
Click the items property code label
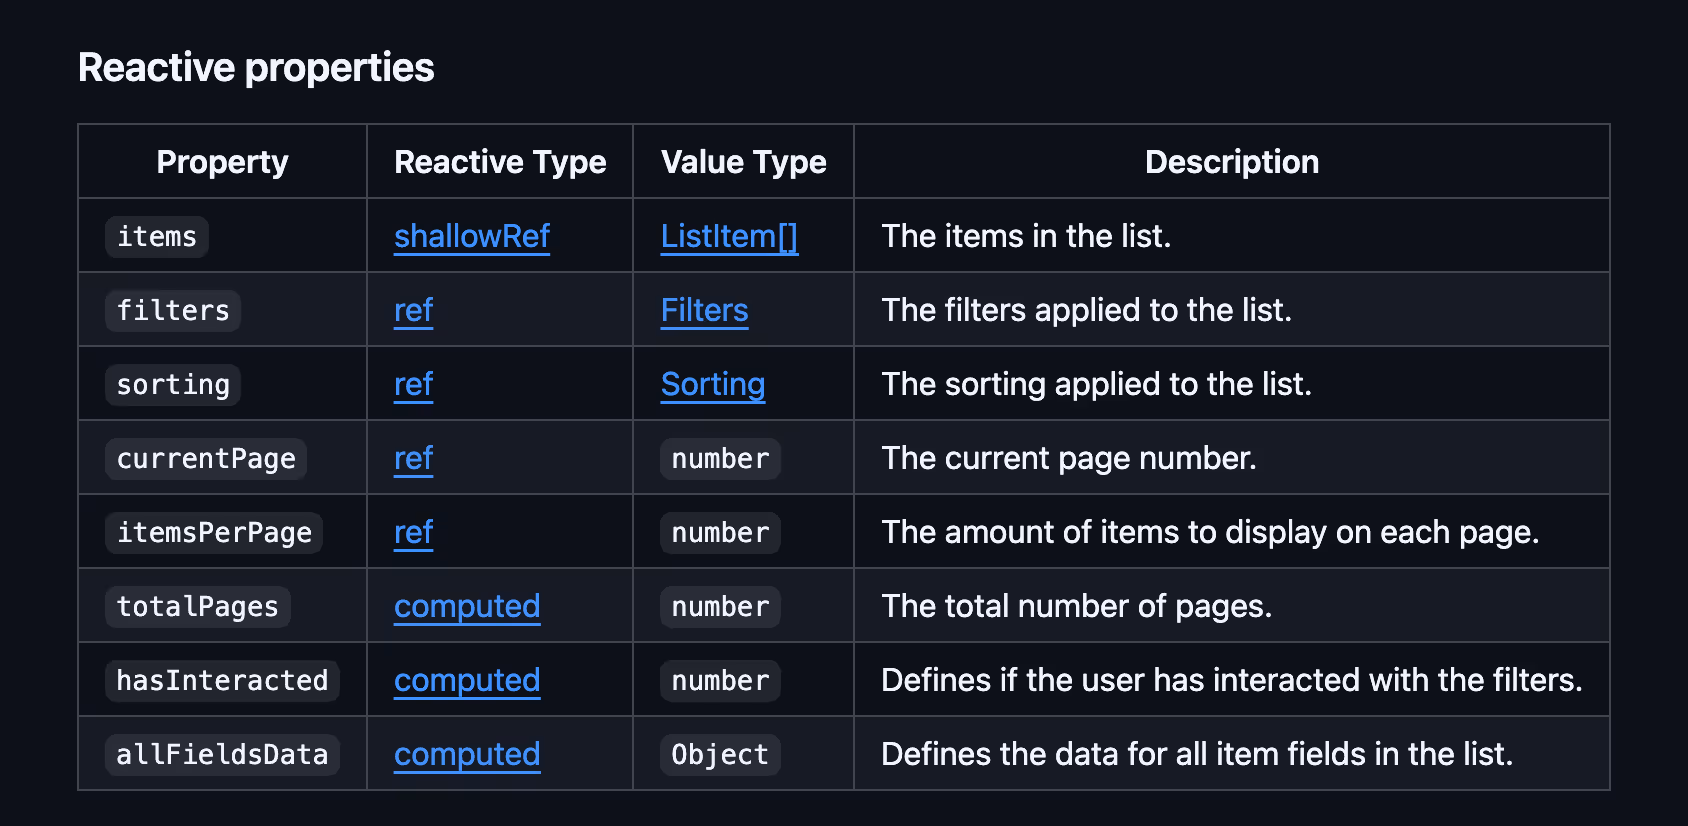coord(157,237)
